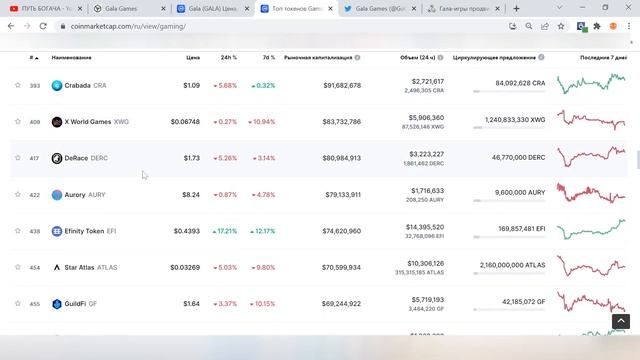Sort by Наименование column header

pos(71,58)
